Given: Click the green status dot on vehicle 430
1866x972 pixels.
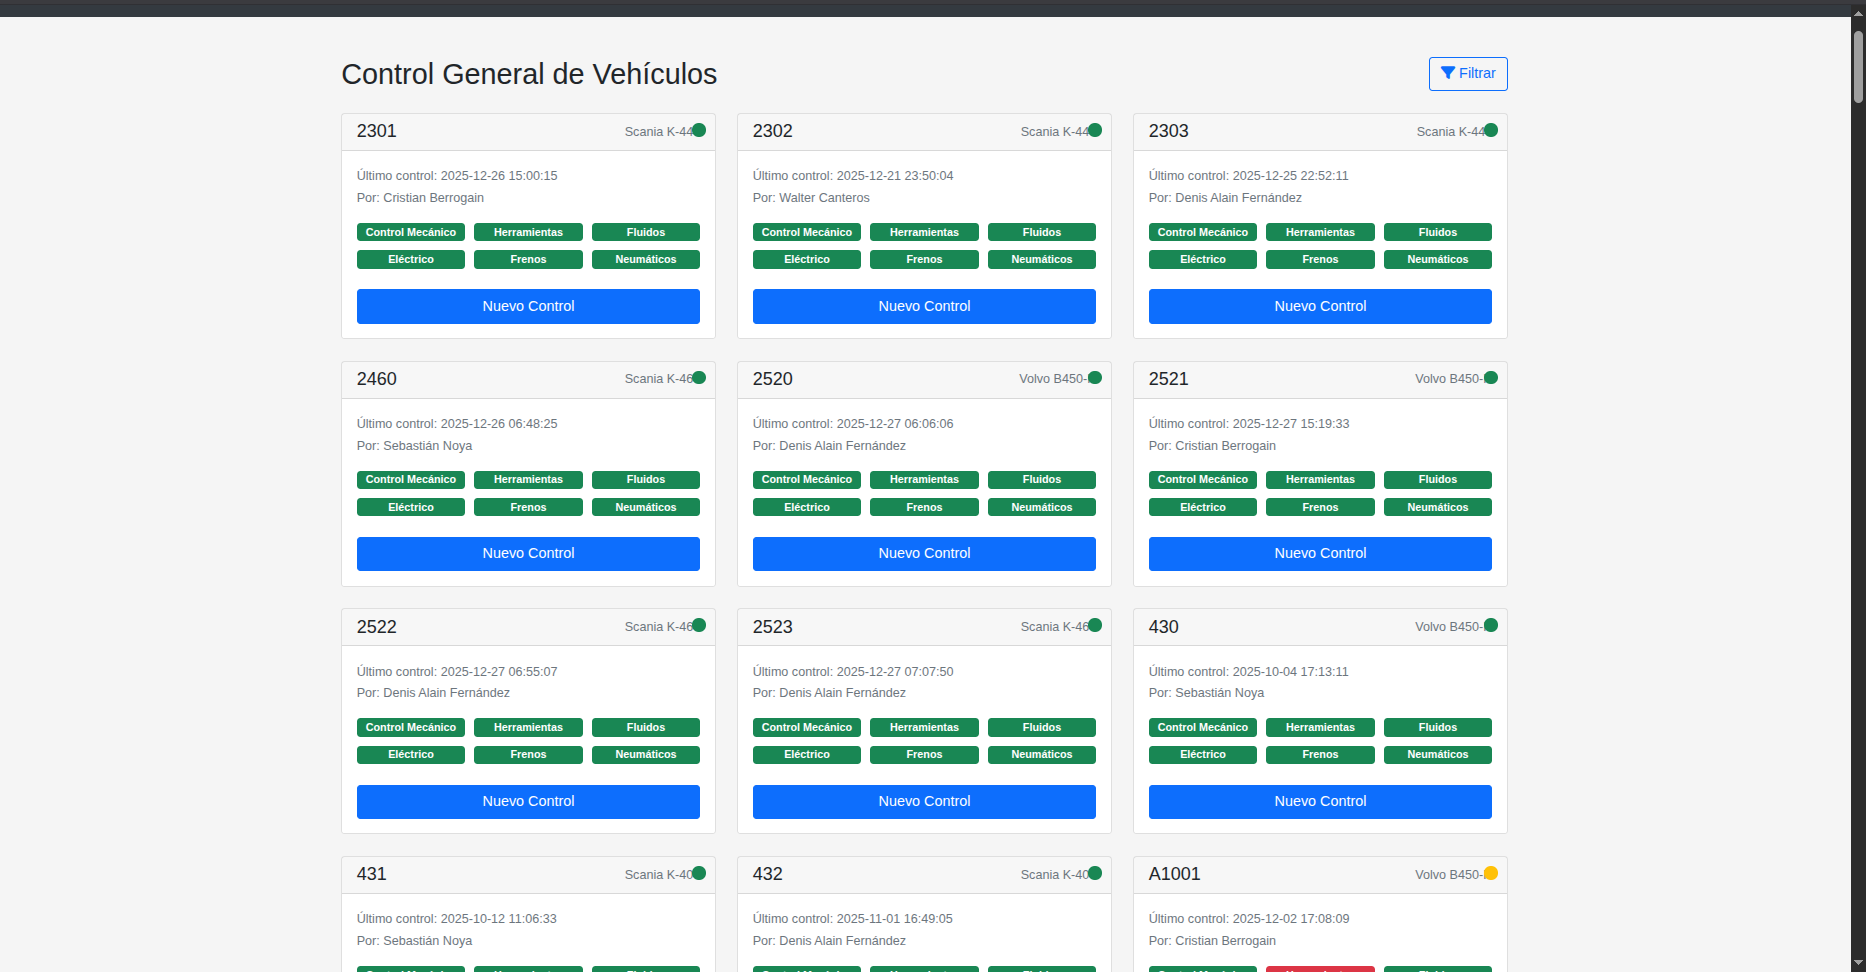Looking at the screenshot, I should coord(1491,625).
